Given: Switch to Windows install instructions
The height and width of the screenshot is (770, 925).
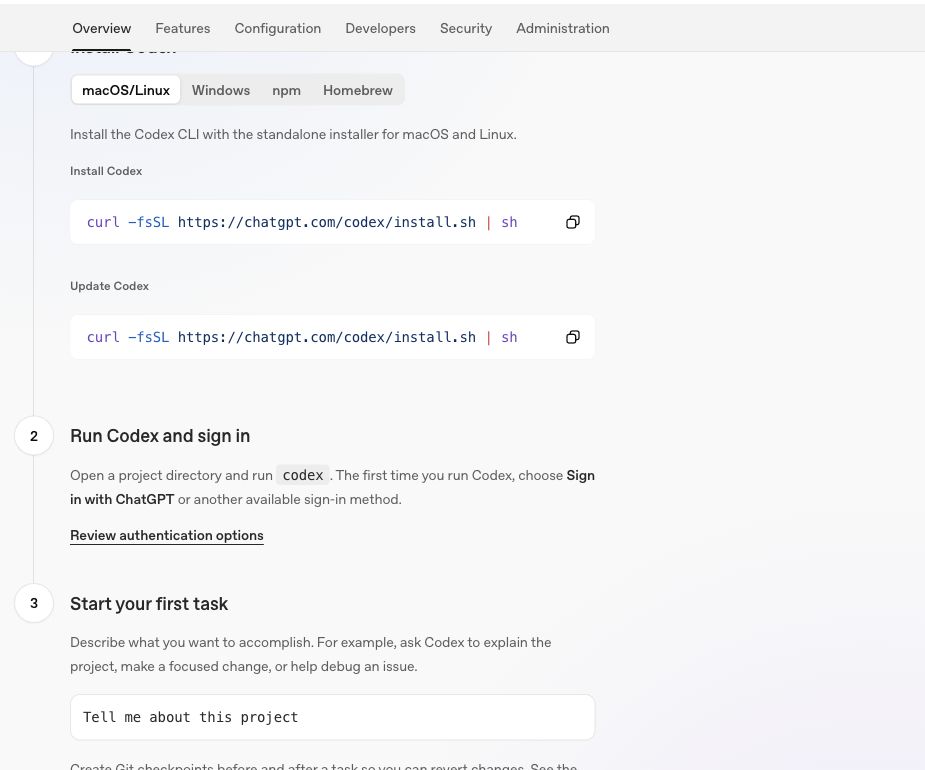Looking at the screenshot, I should [x=221, y=90].
